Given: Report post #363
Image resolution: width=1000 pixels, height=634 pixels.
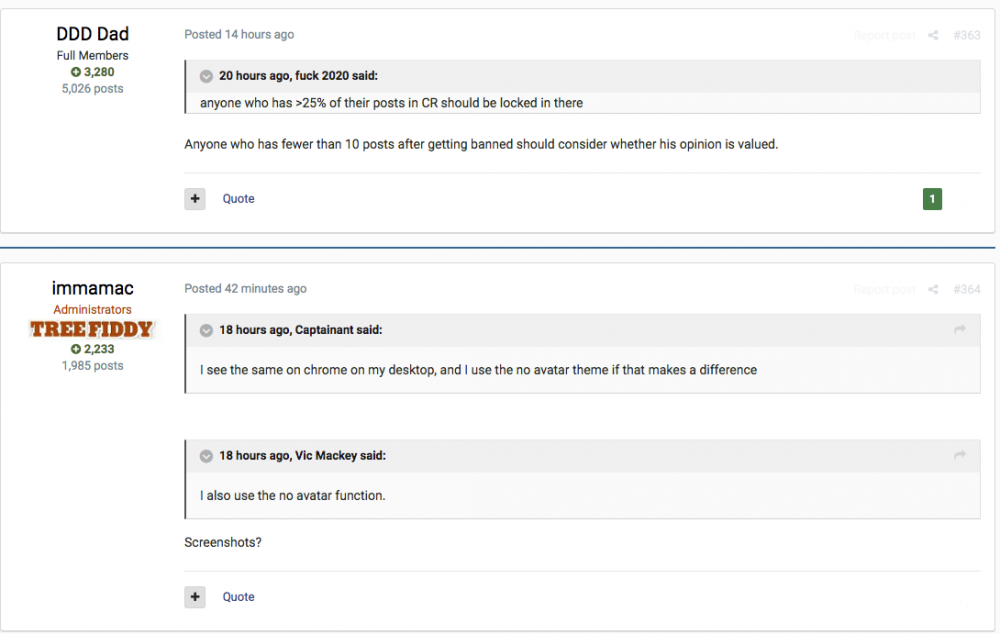Looking at the screenshot, I should click(x=884, y=35).
